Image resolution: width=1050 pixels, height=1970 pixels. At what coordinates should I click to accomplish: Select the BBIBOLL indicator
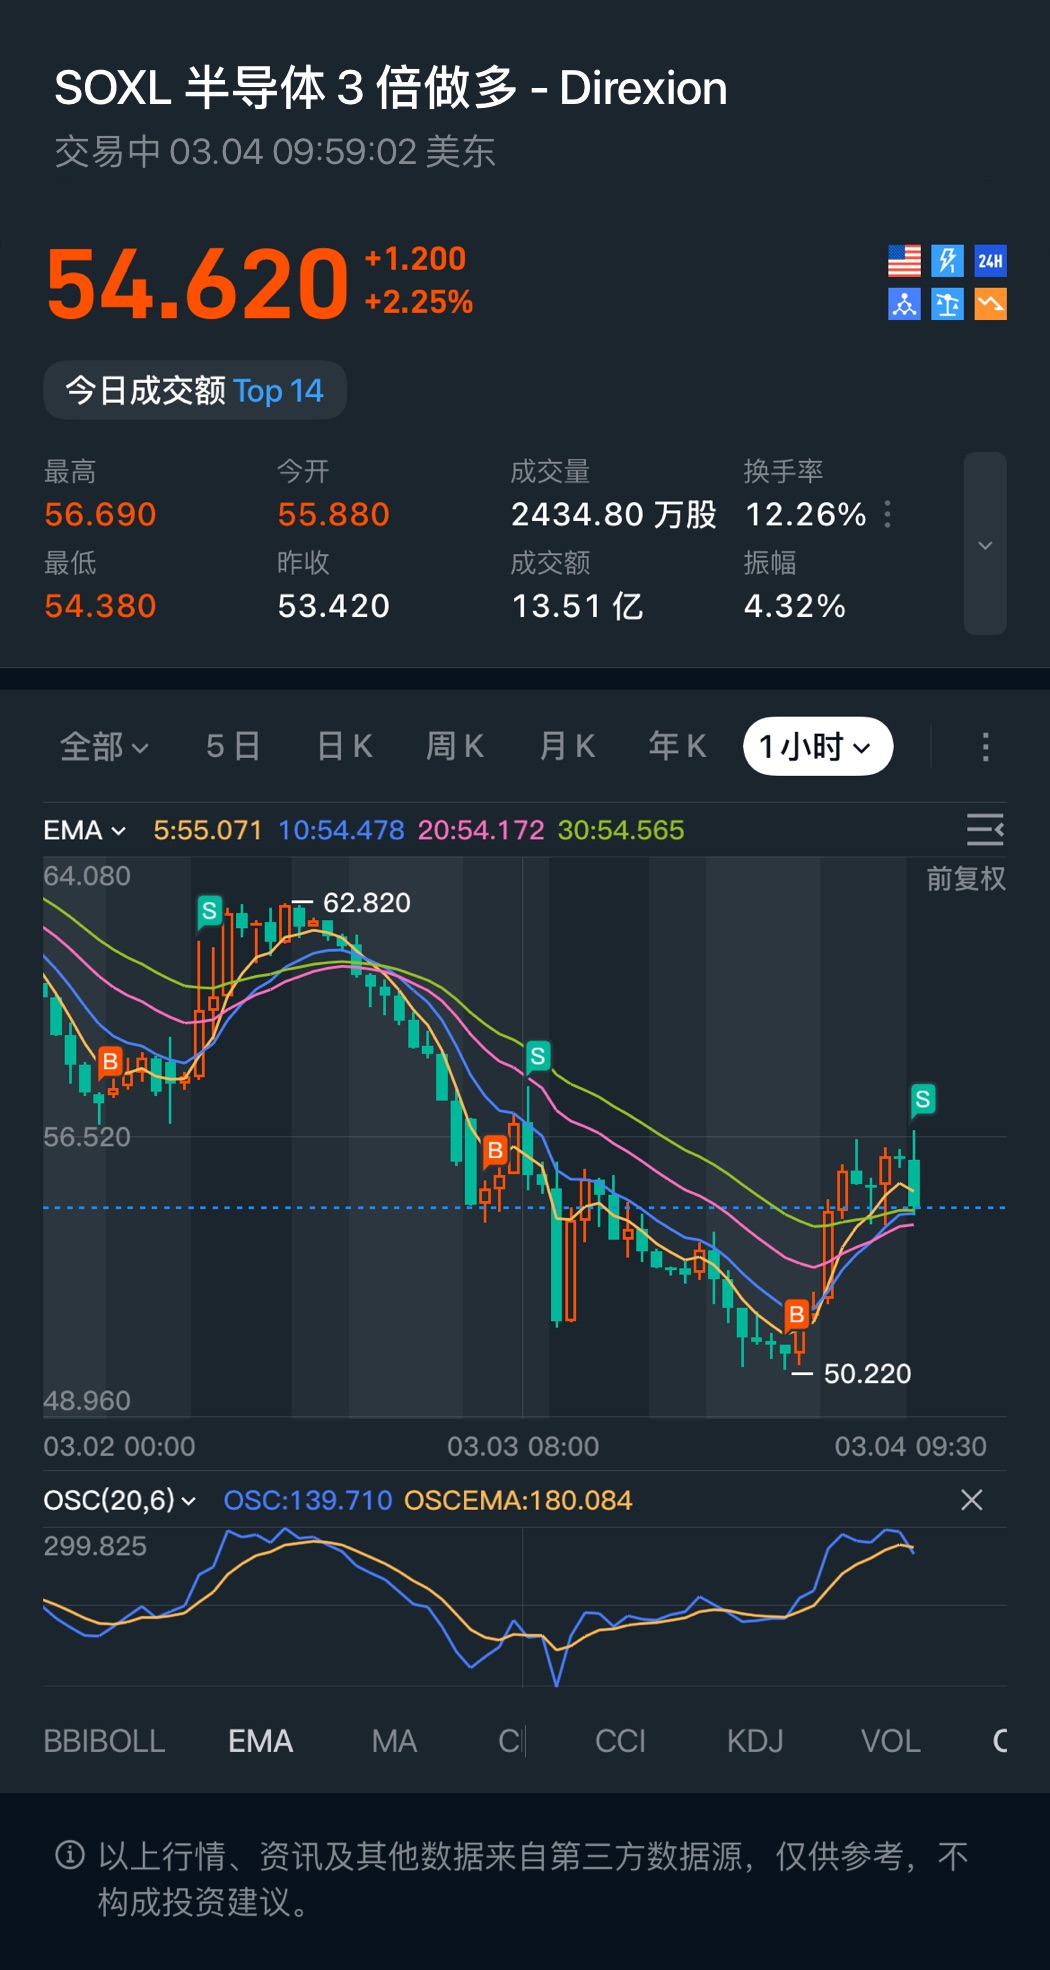click(104, 1741)
